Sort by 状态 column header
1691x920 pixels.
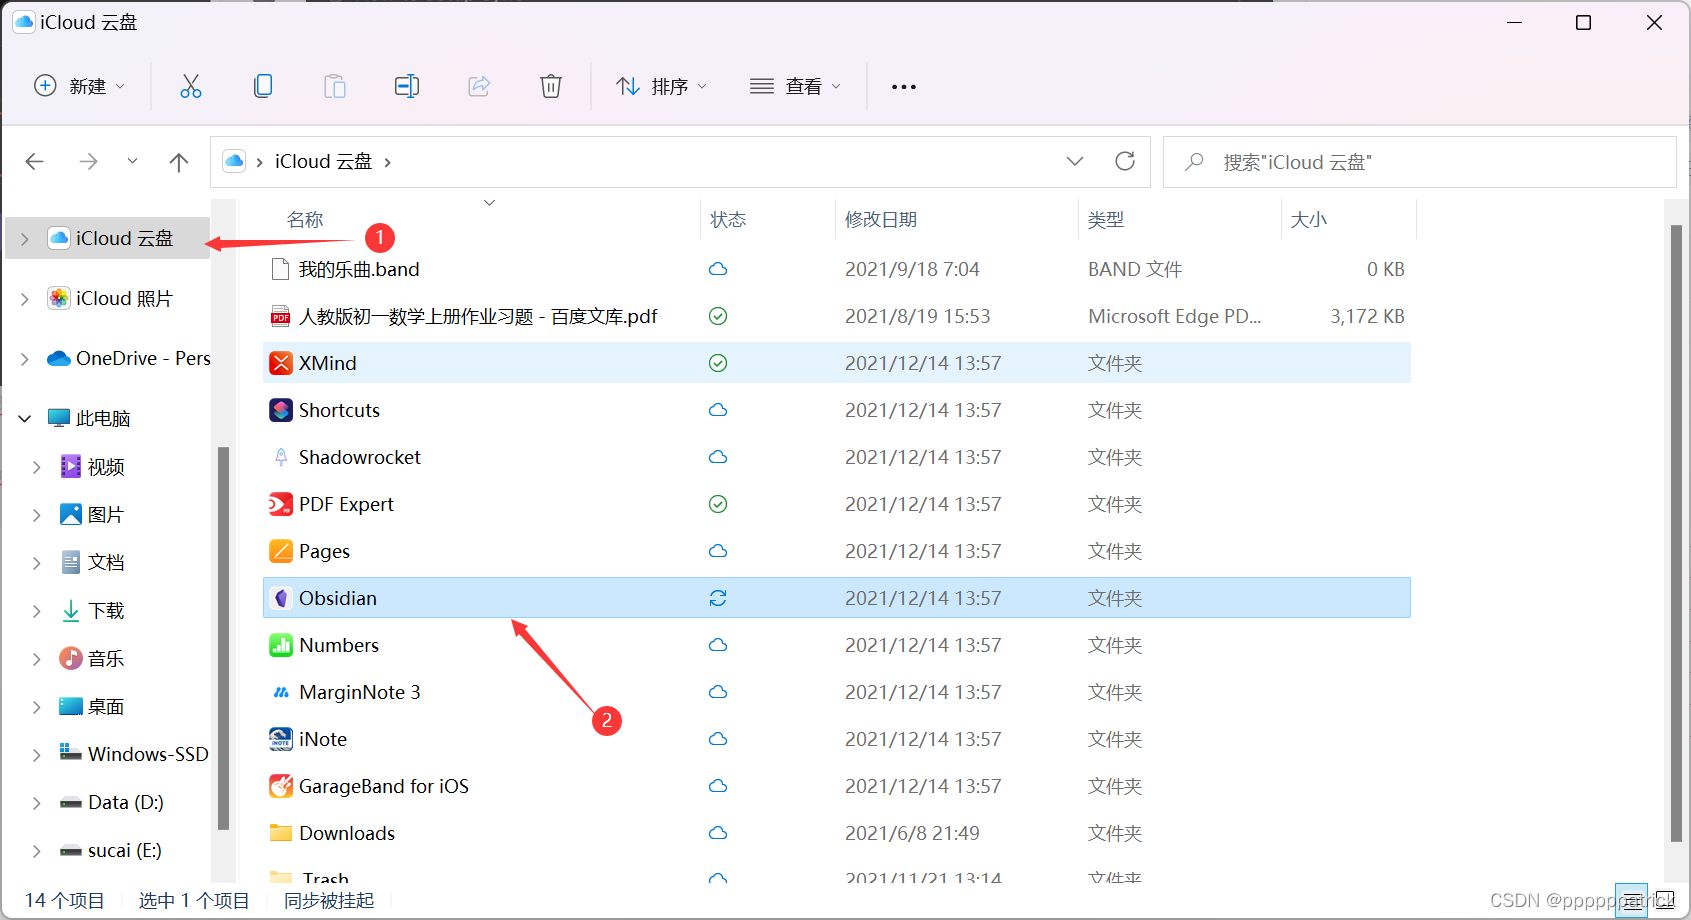[728, 219]
